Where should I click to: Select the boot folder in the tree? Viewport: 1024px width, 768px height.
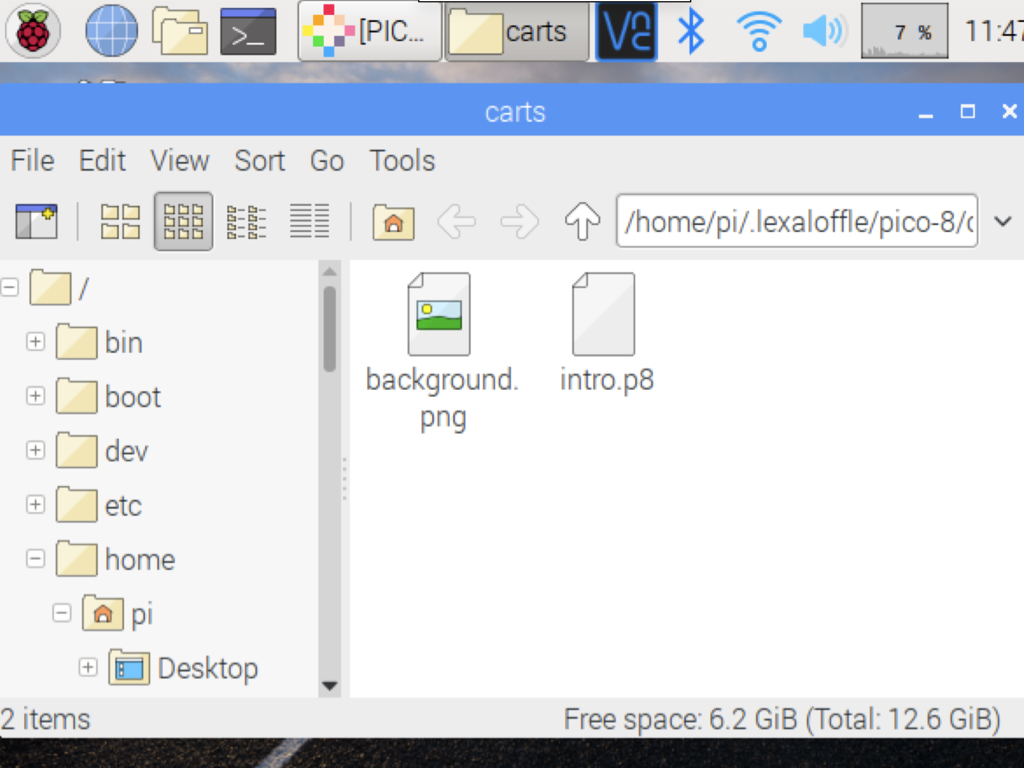[x=108, y=396]
